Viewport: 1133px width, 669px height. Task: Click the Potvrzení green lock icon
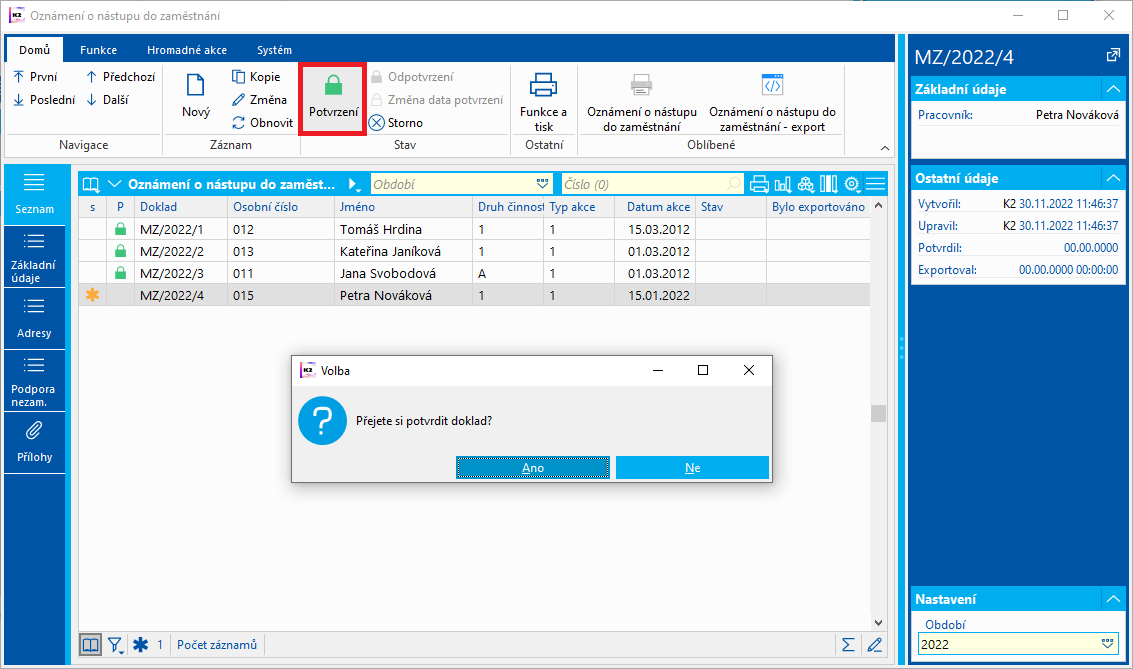coord(333,86)
